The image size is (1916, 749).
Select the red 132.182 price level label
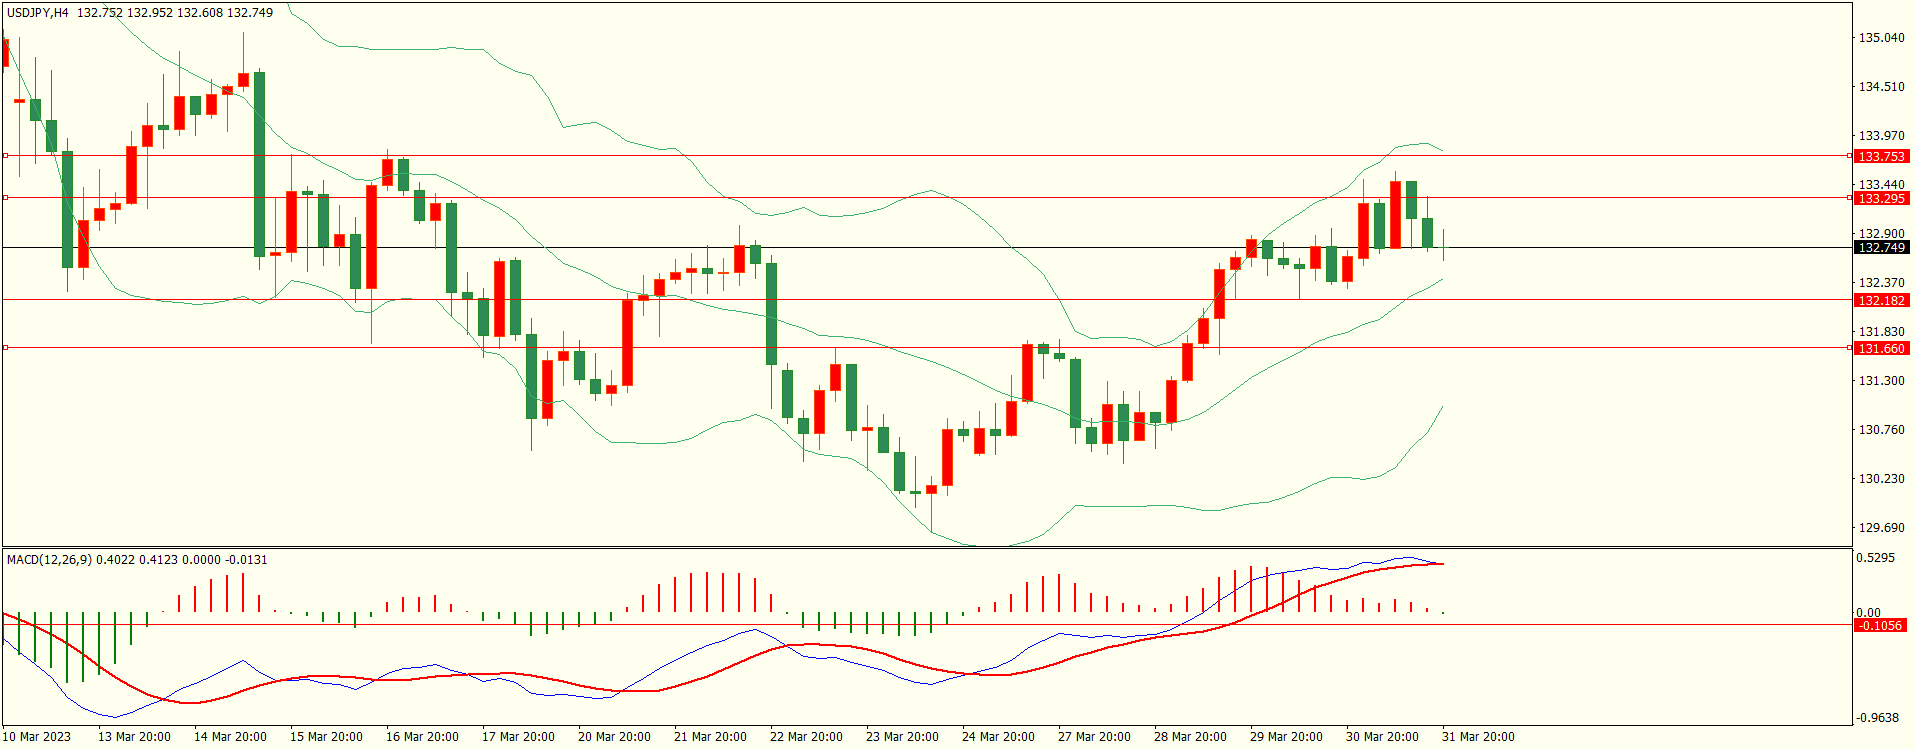point(1881,300)
